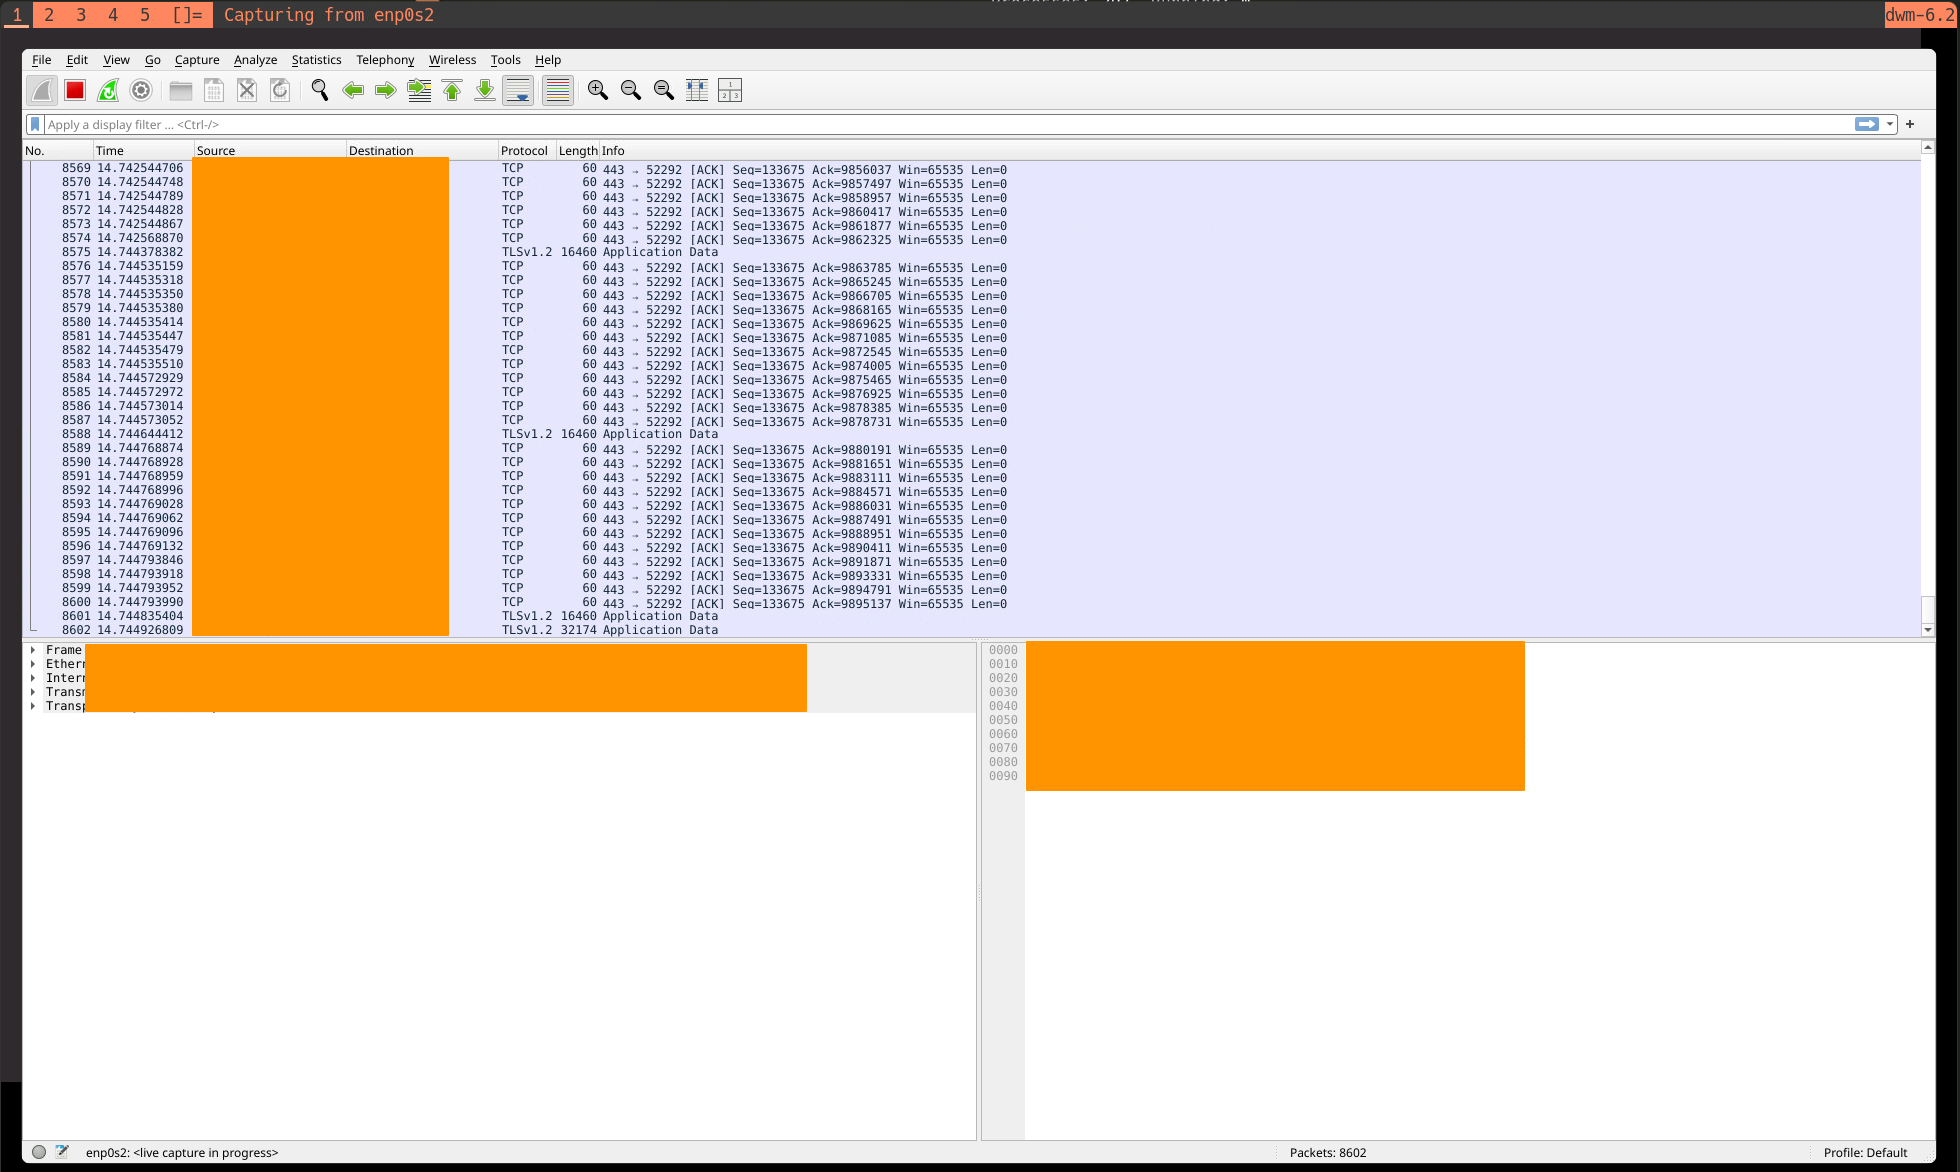The height and width of the screenshot is (1172, 1960).
Task: Go to specified packet icon
Action: (420, 91)
